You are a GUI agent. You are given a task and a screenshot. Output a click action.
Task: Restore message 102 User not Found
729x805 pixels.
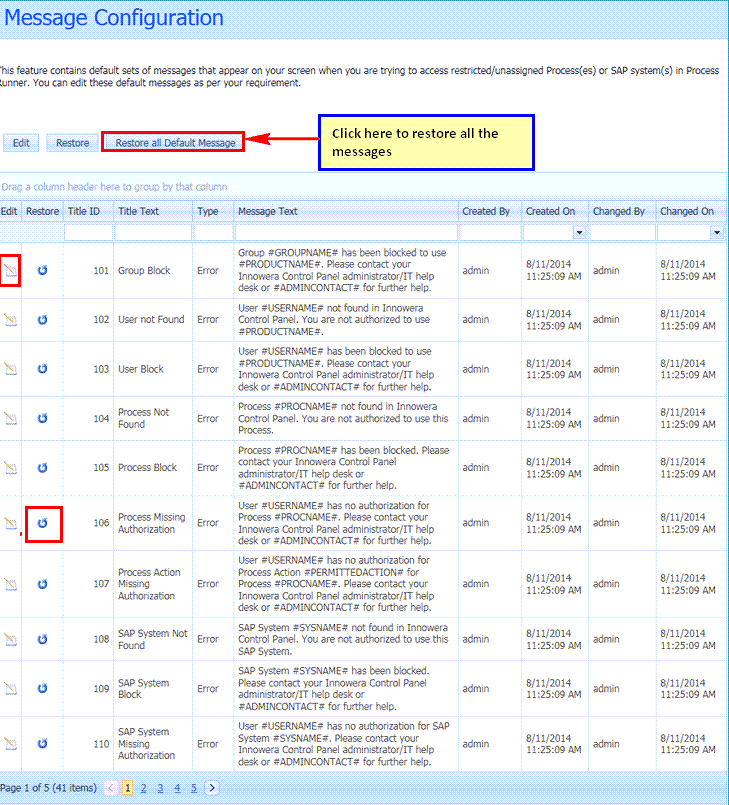43,319
